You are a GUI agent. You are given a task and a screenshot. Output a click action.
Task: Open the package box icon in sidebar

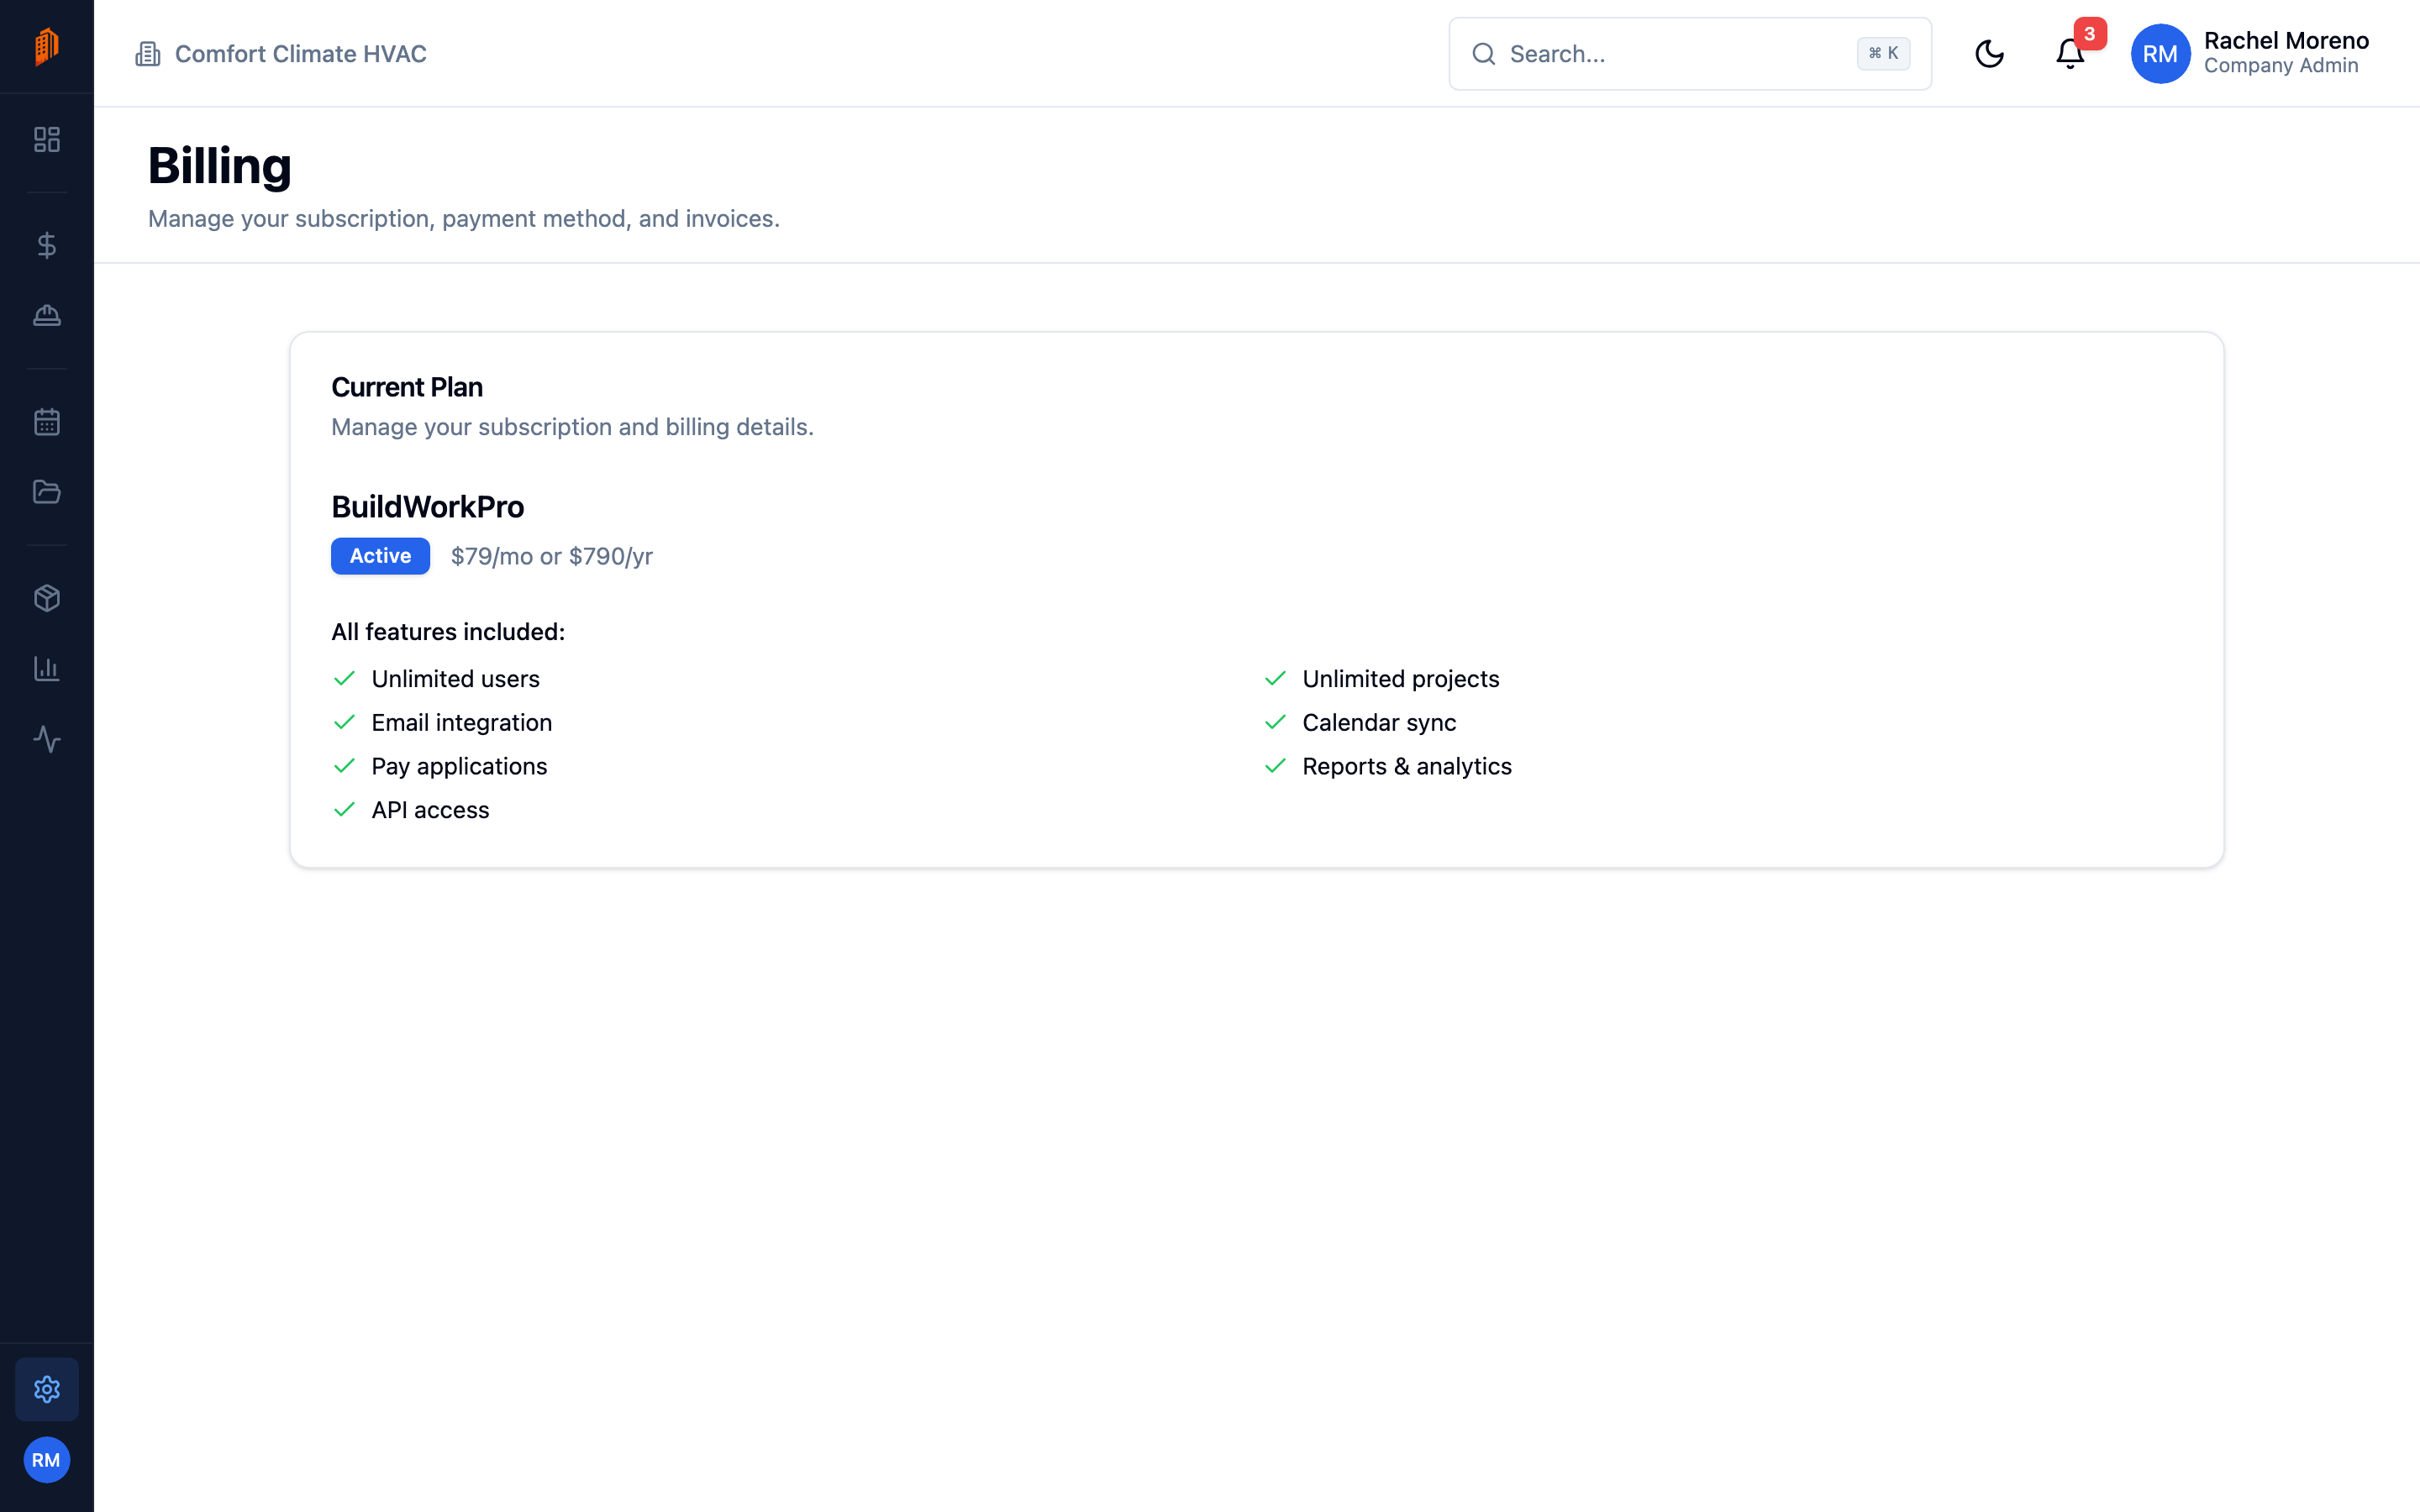[x=47, y=598]
